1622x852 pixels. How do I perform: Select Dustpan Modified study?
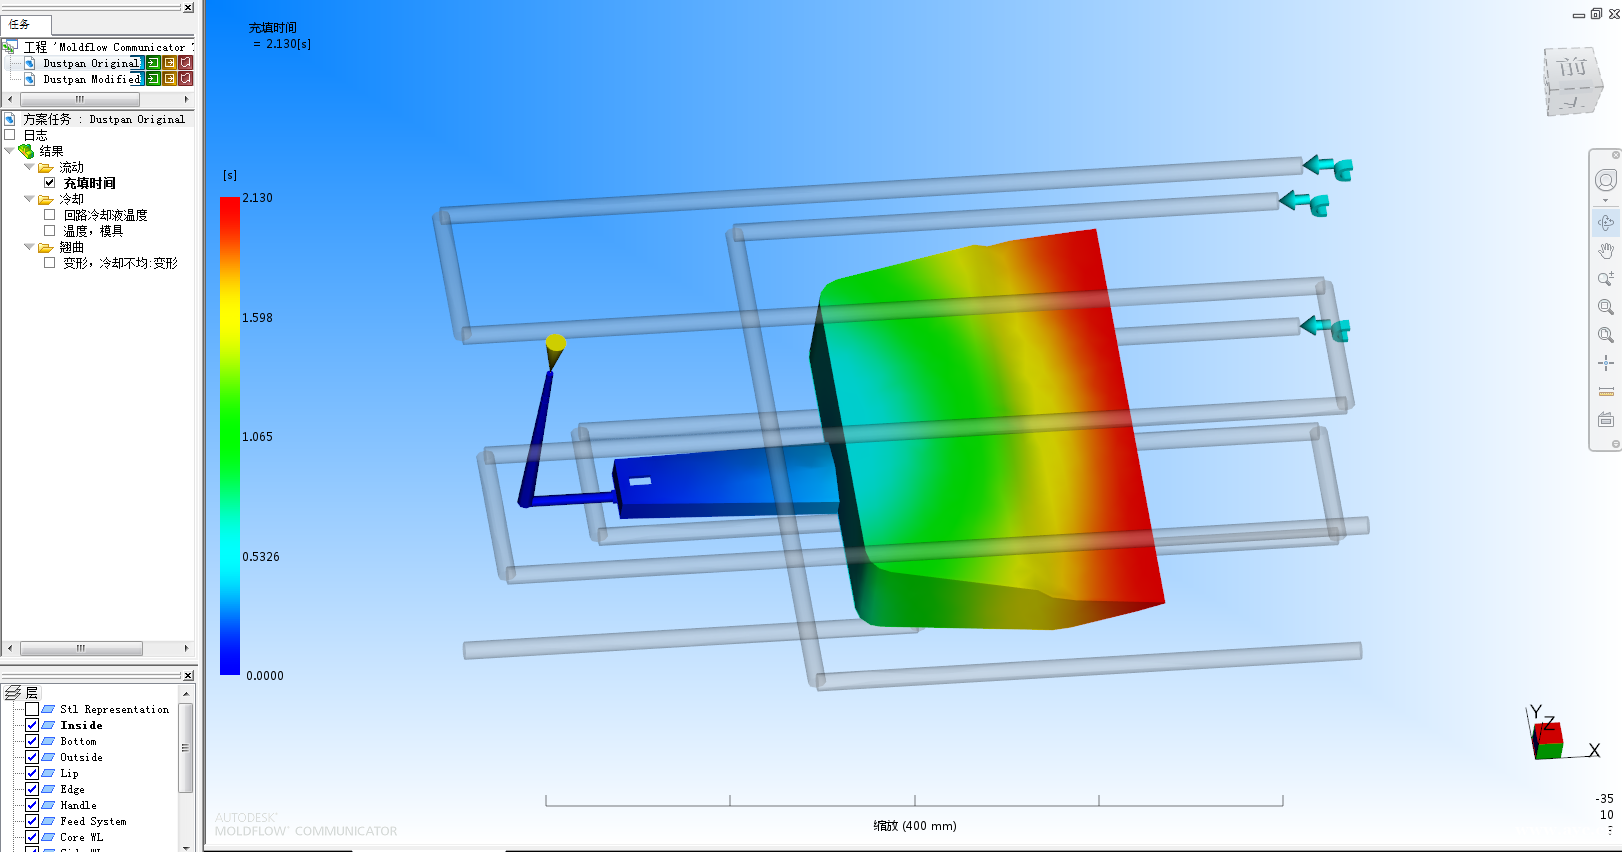pyautogui.click(x=91, y=79)
